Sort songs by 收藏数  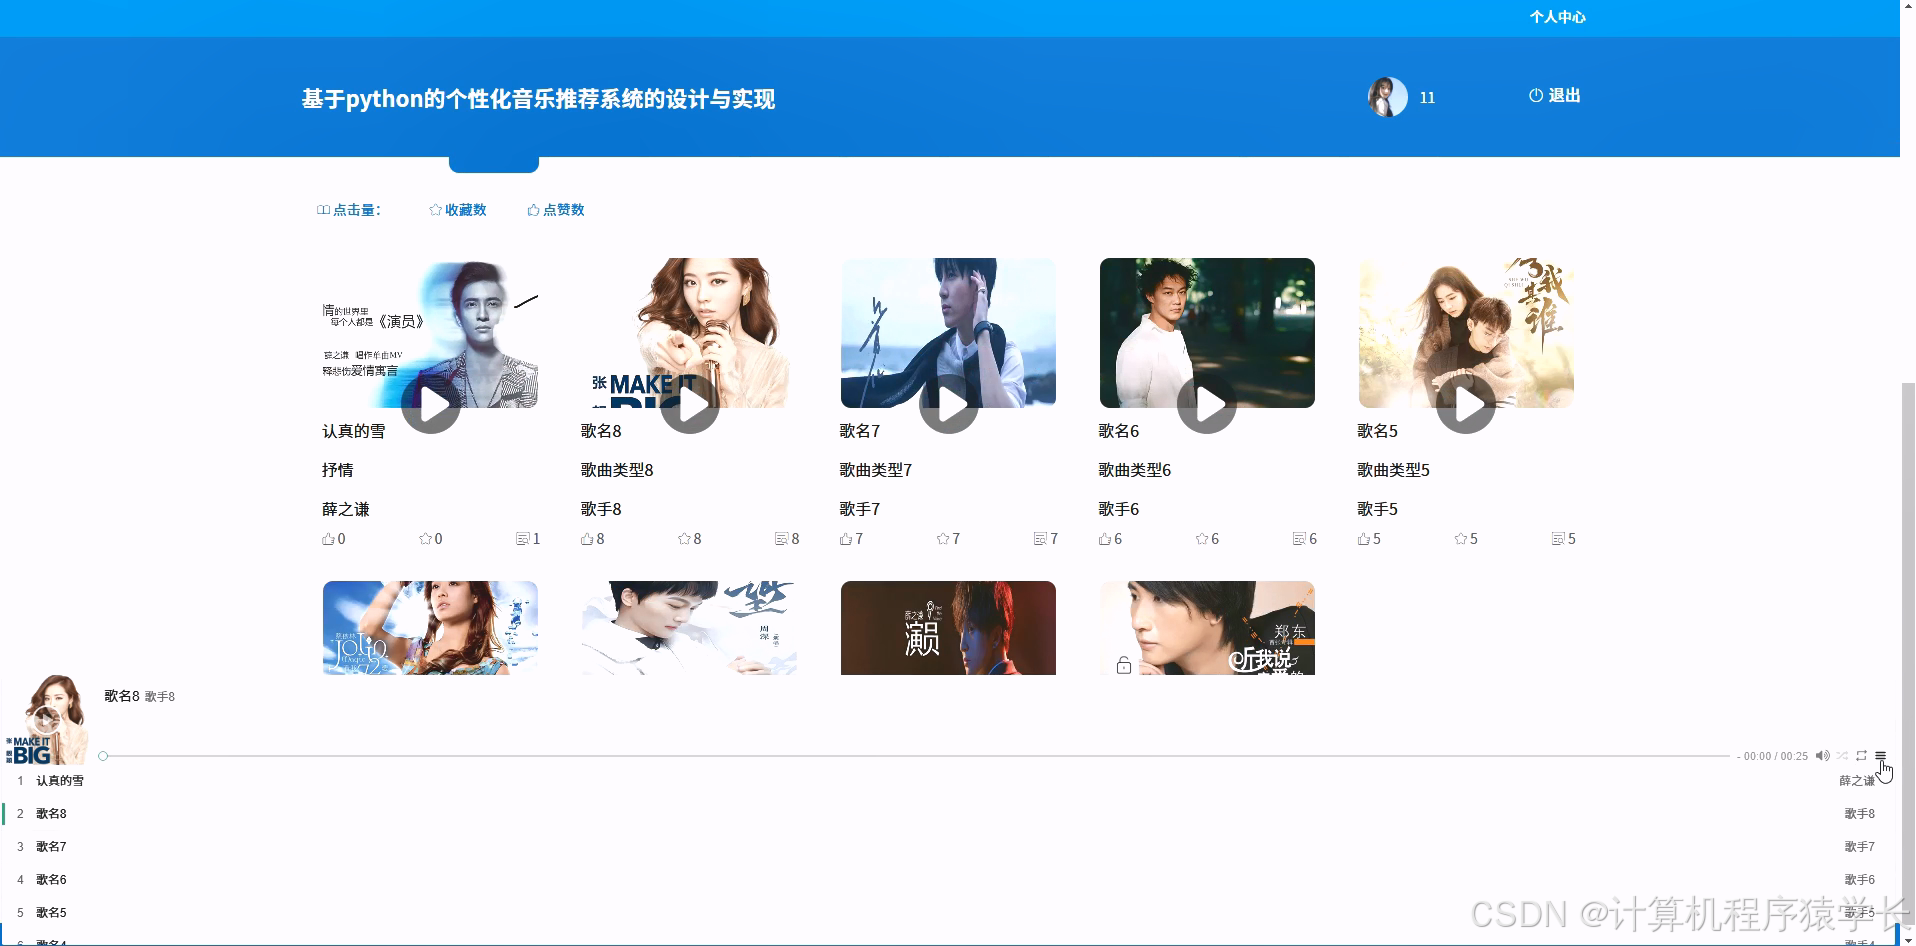click(458, 210)
